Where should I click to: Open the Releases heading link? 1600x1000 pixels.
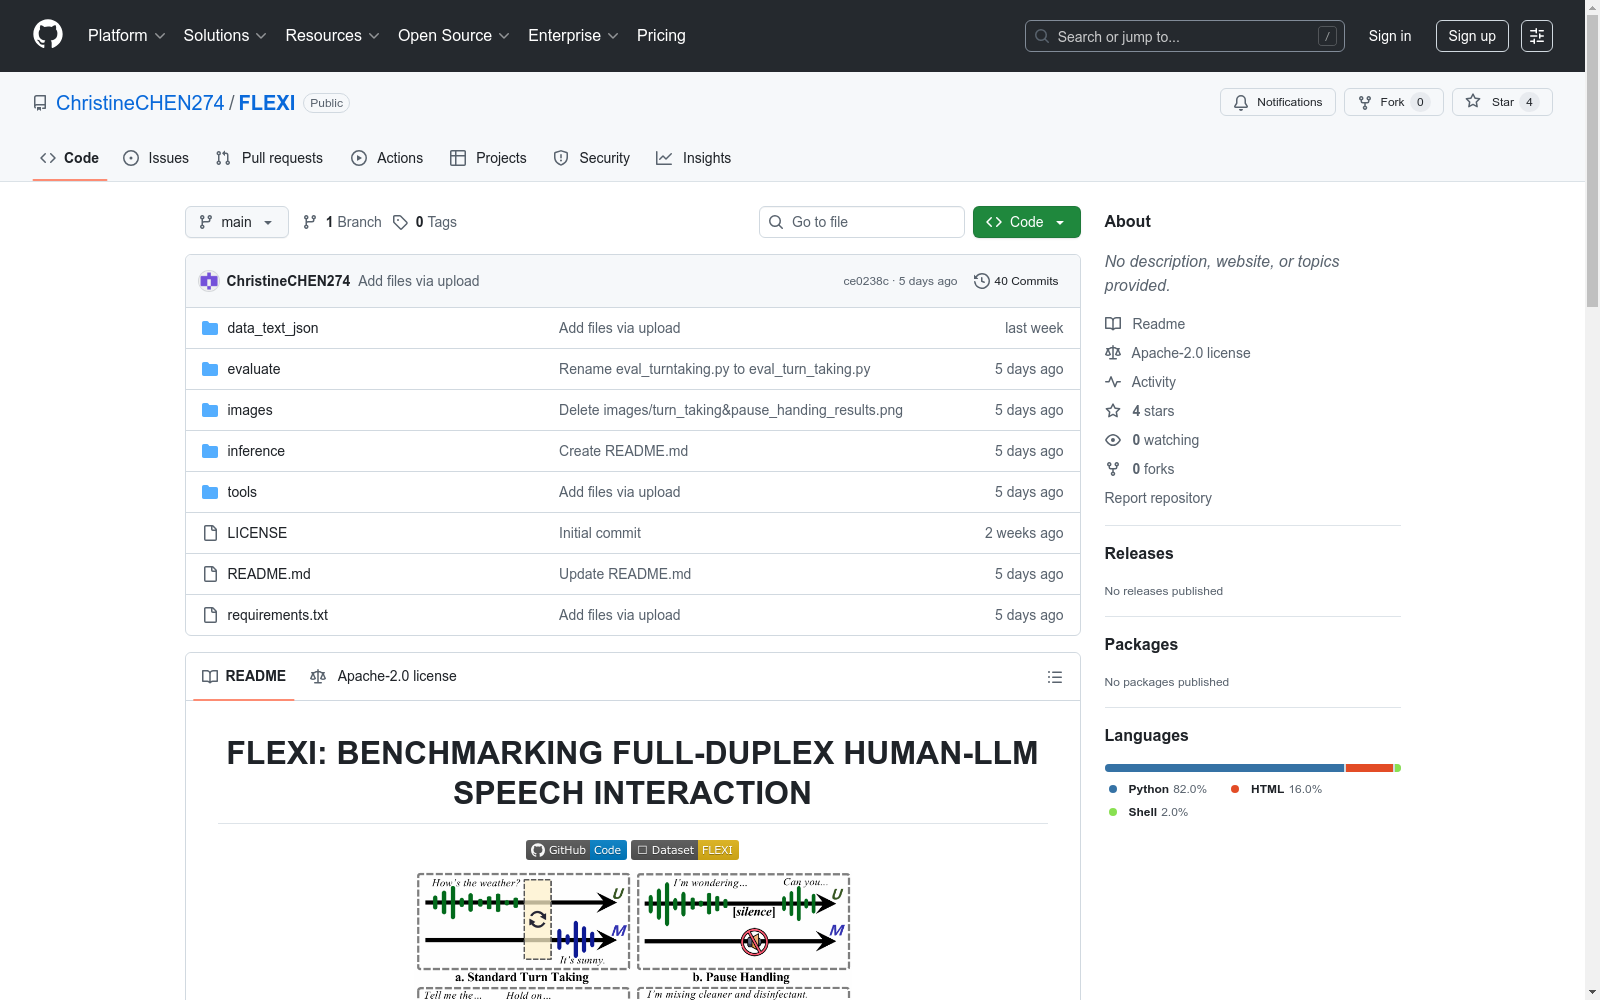tap(1139, 554)
